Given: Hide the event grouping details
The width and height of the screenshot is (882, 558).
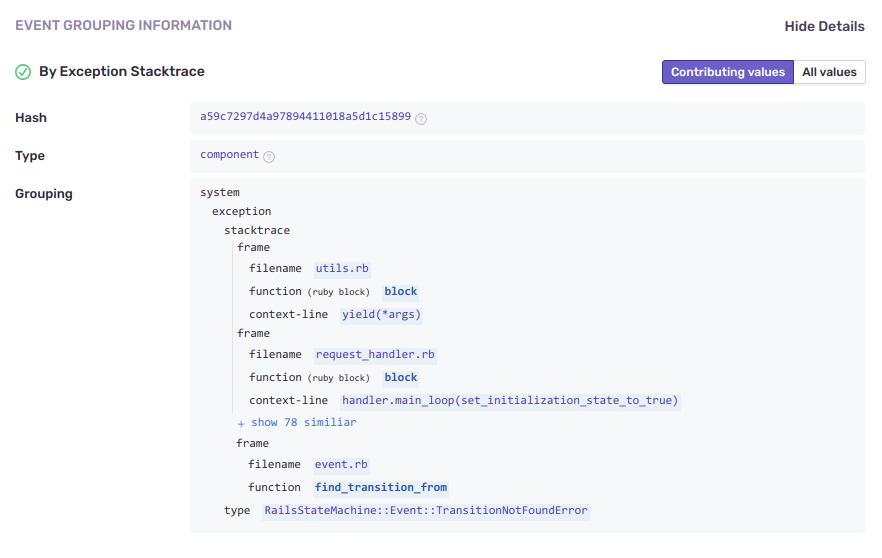Looking at the screenshot, I should click(824, 26).
